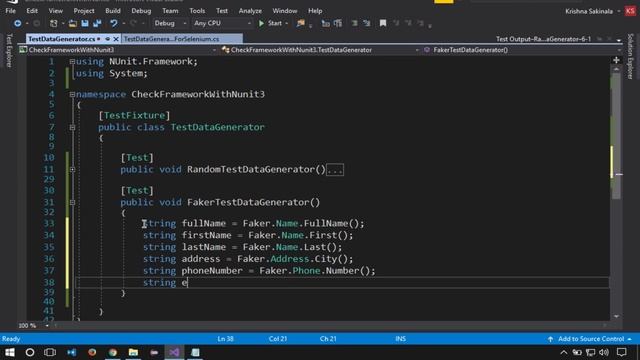Open the Action Center notifications icon
The width and height of the screenshot is (640, 360).
pos(622,352)
